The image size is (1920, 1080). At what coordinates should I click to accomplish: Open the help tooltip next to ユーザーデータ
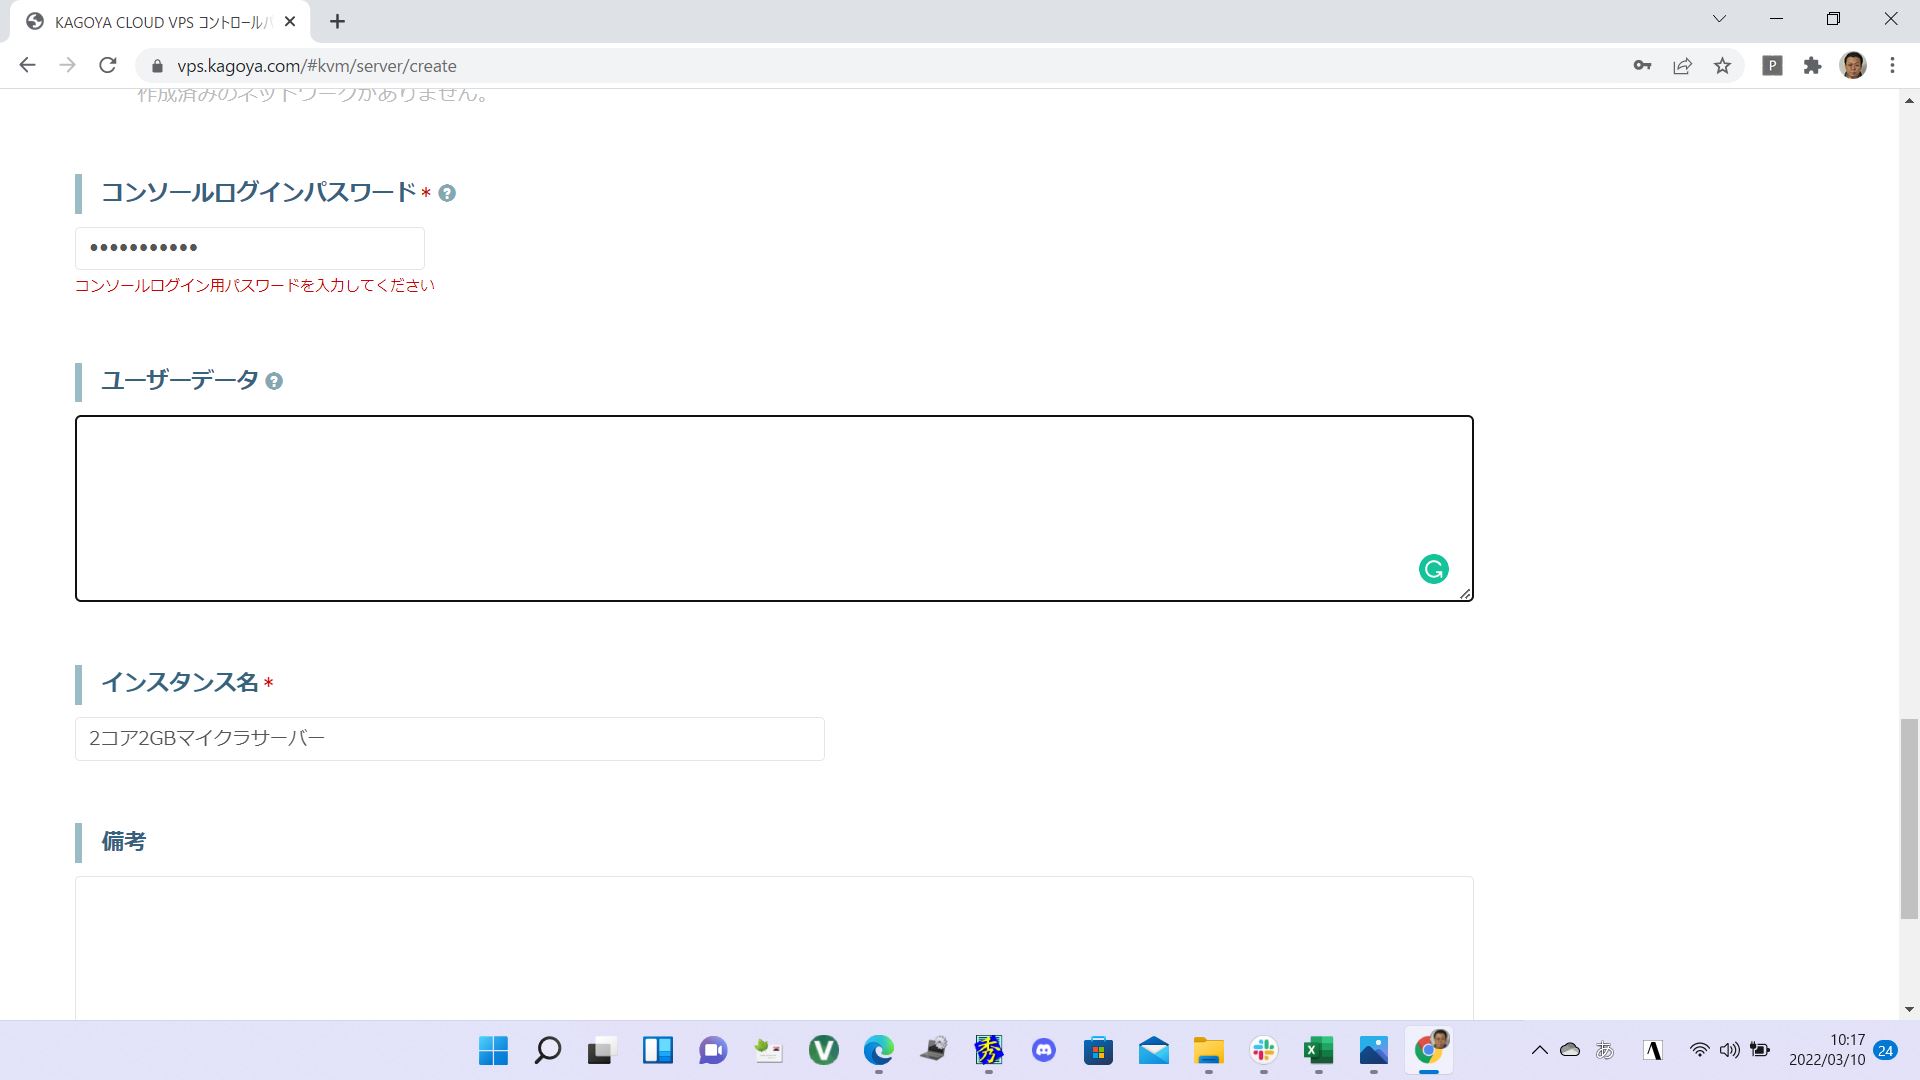(274, 381)
